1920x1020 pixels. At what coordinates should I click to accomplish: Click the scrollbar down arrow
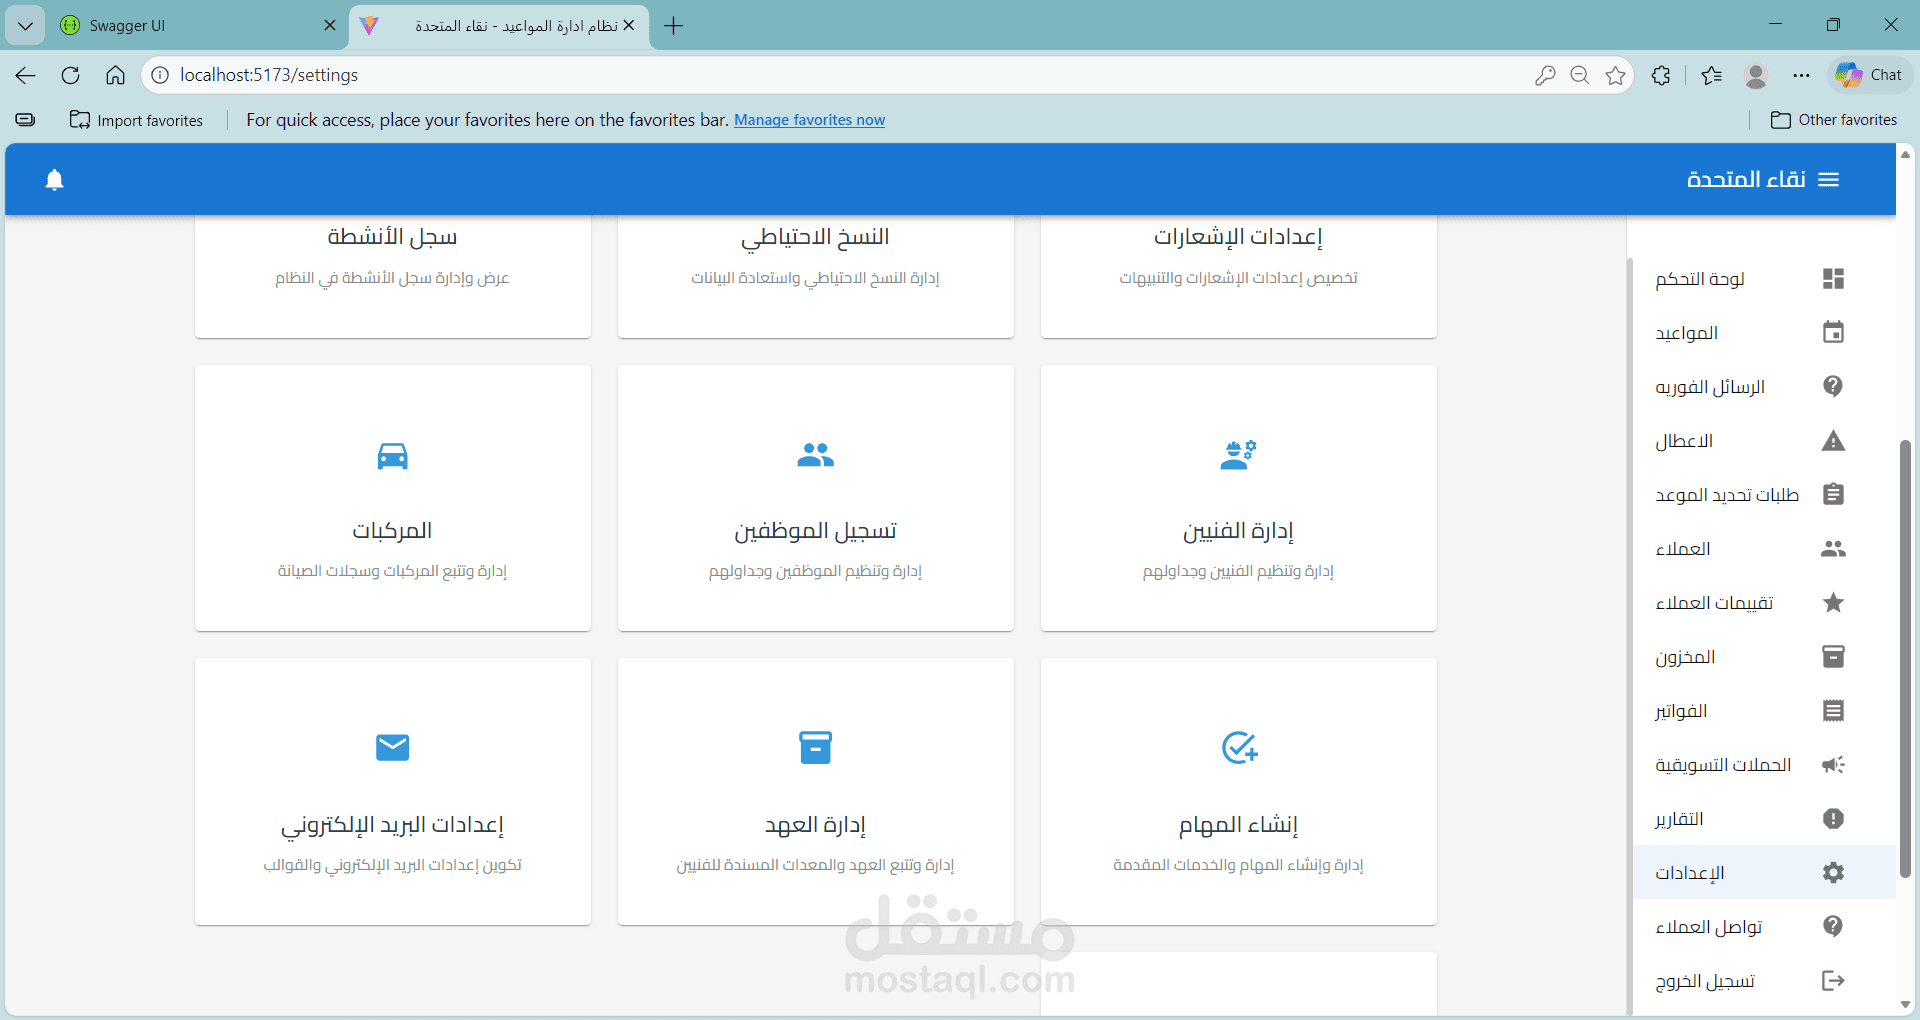tap(1905, 1005)
